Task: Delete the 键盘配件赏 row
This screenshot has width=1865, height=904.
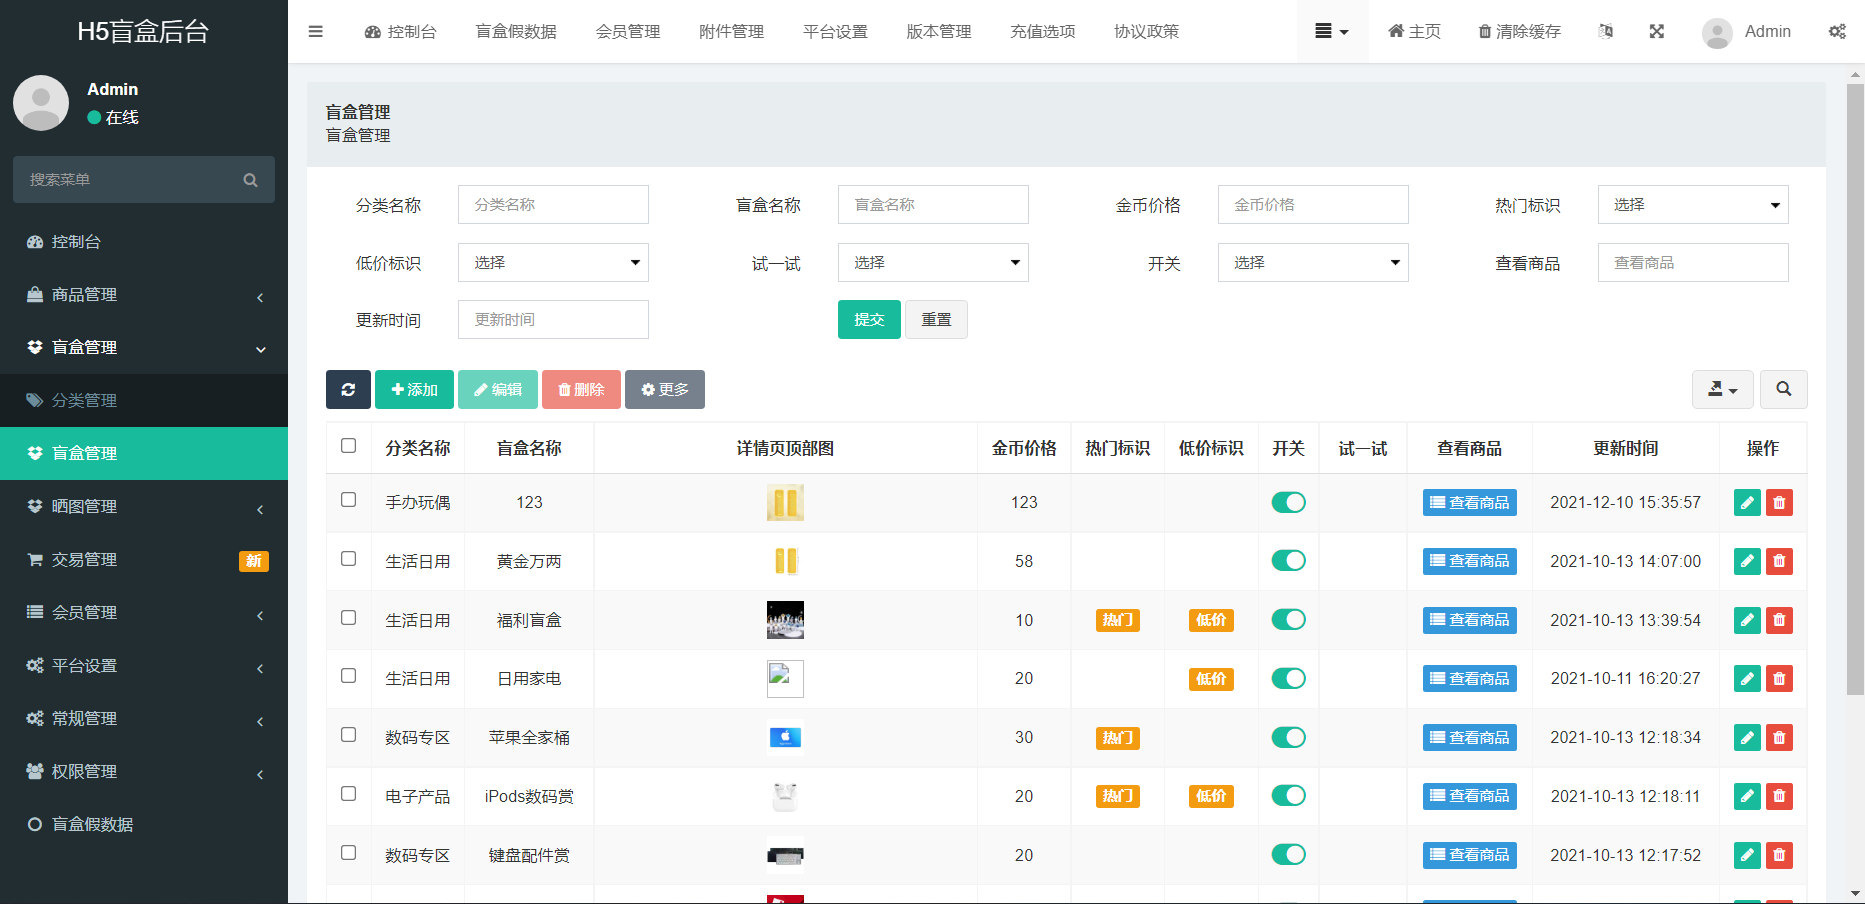Action: click(x=1779, y=855)
